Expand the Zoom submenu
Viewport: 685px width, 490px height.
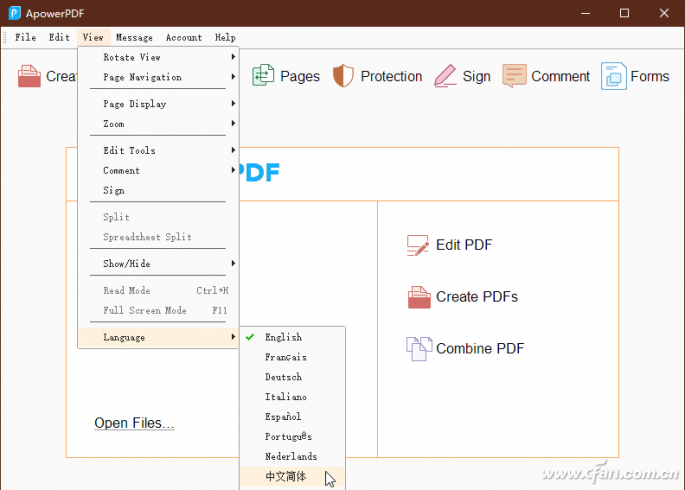(158, 124)
